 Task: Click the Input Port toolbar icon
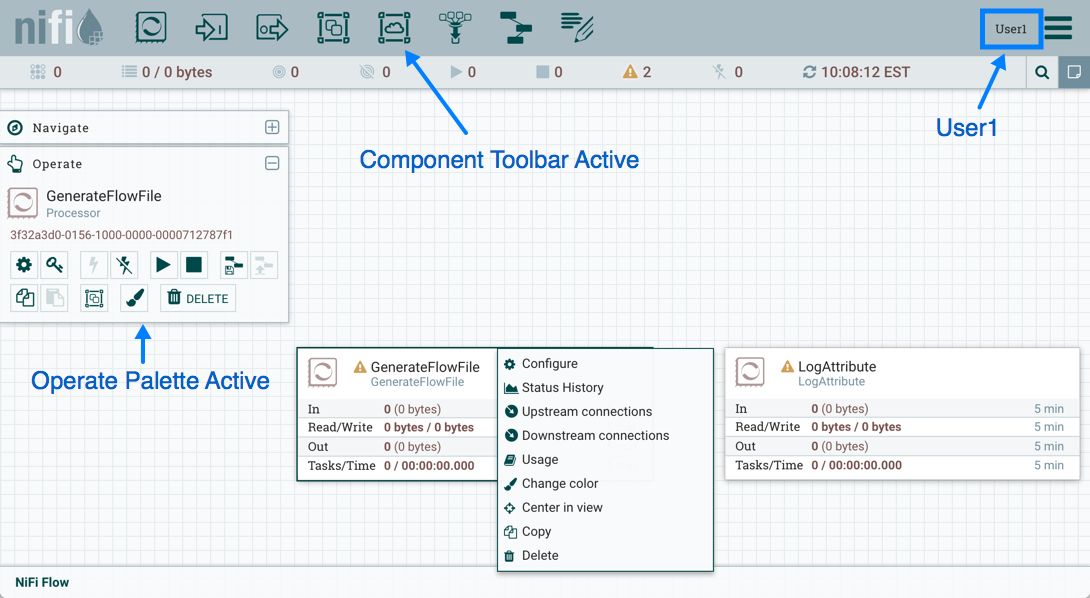212,28
